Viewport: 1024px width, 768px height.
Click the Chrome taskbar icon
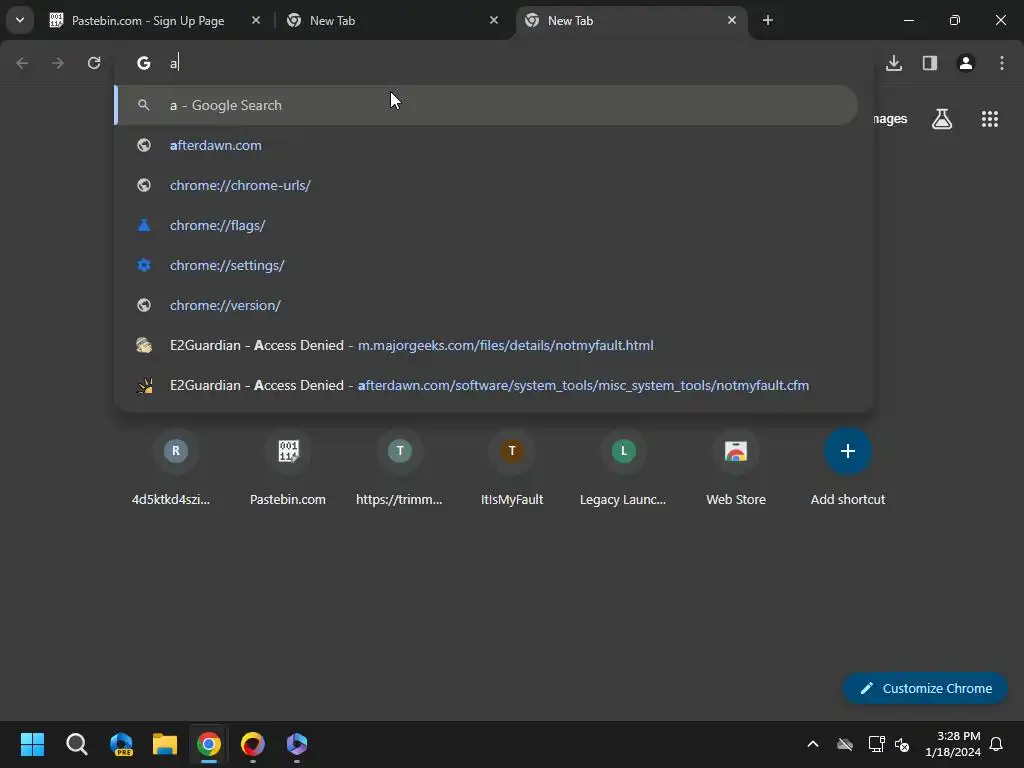209,744
